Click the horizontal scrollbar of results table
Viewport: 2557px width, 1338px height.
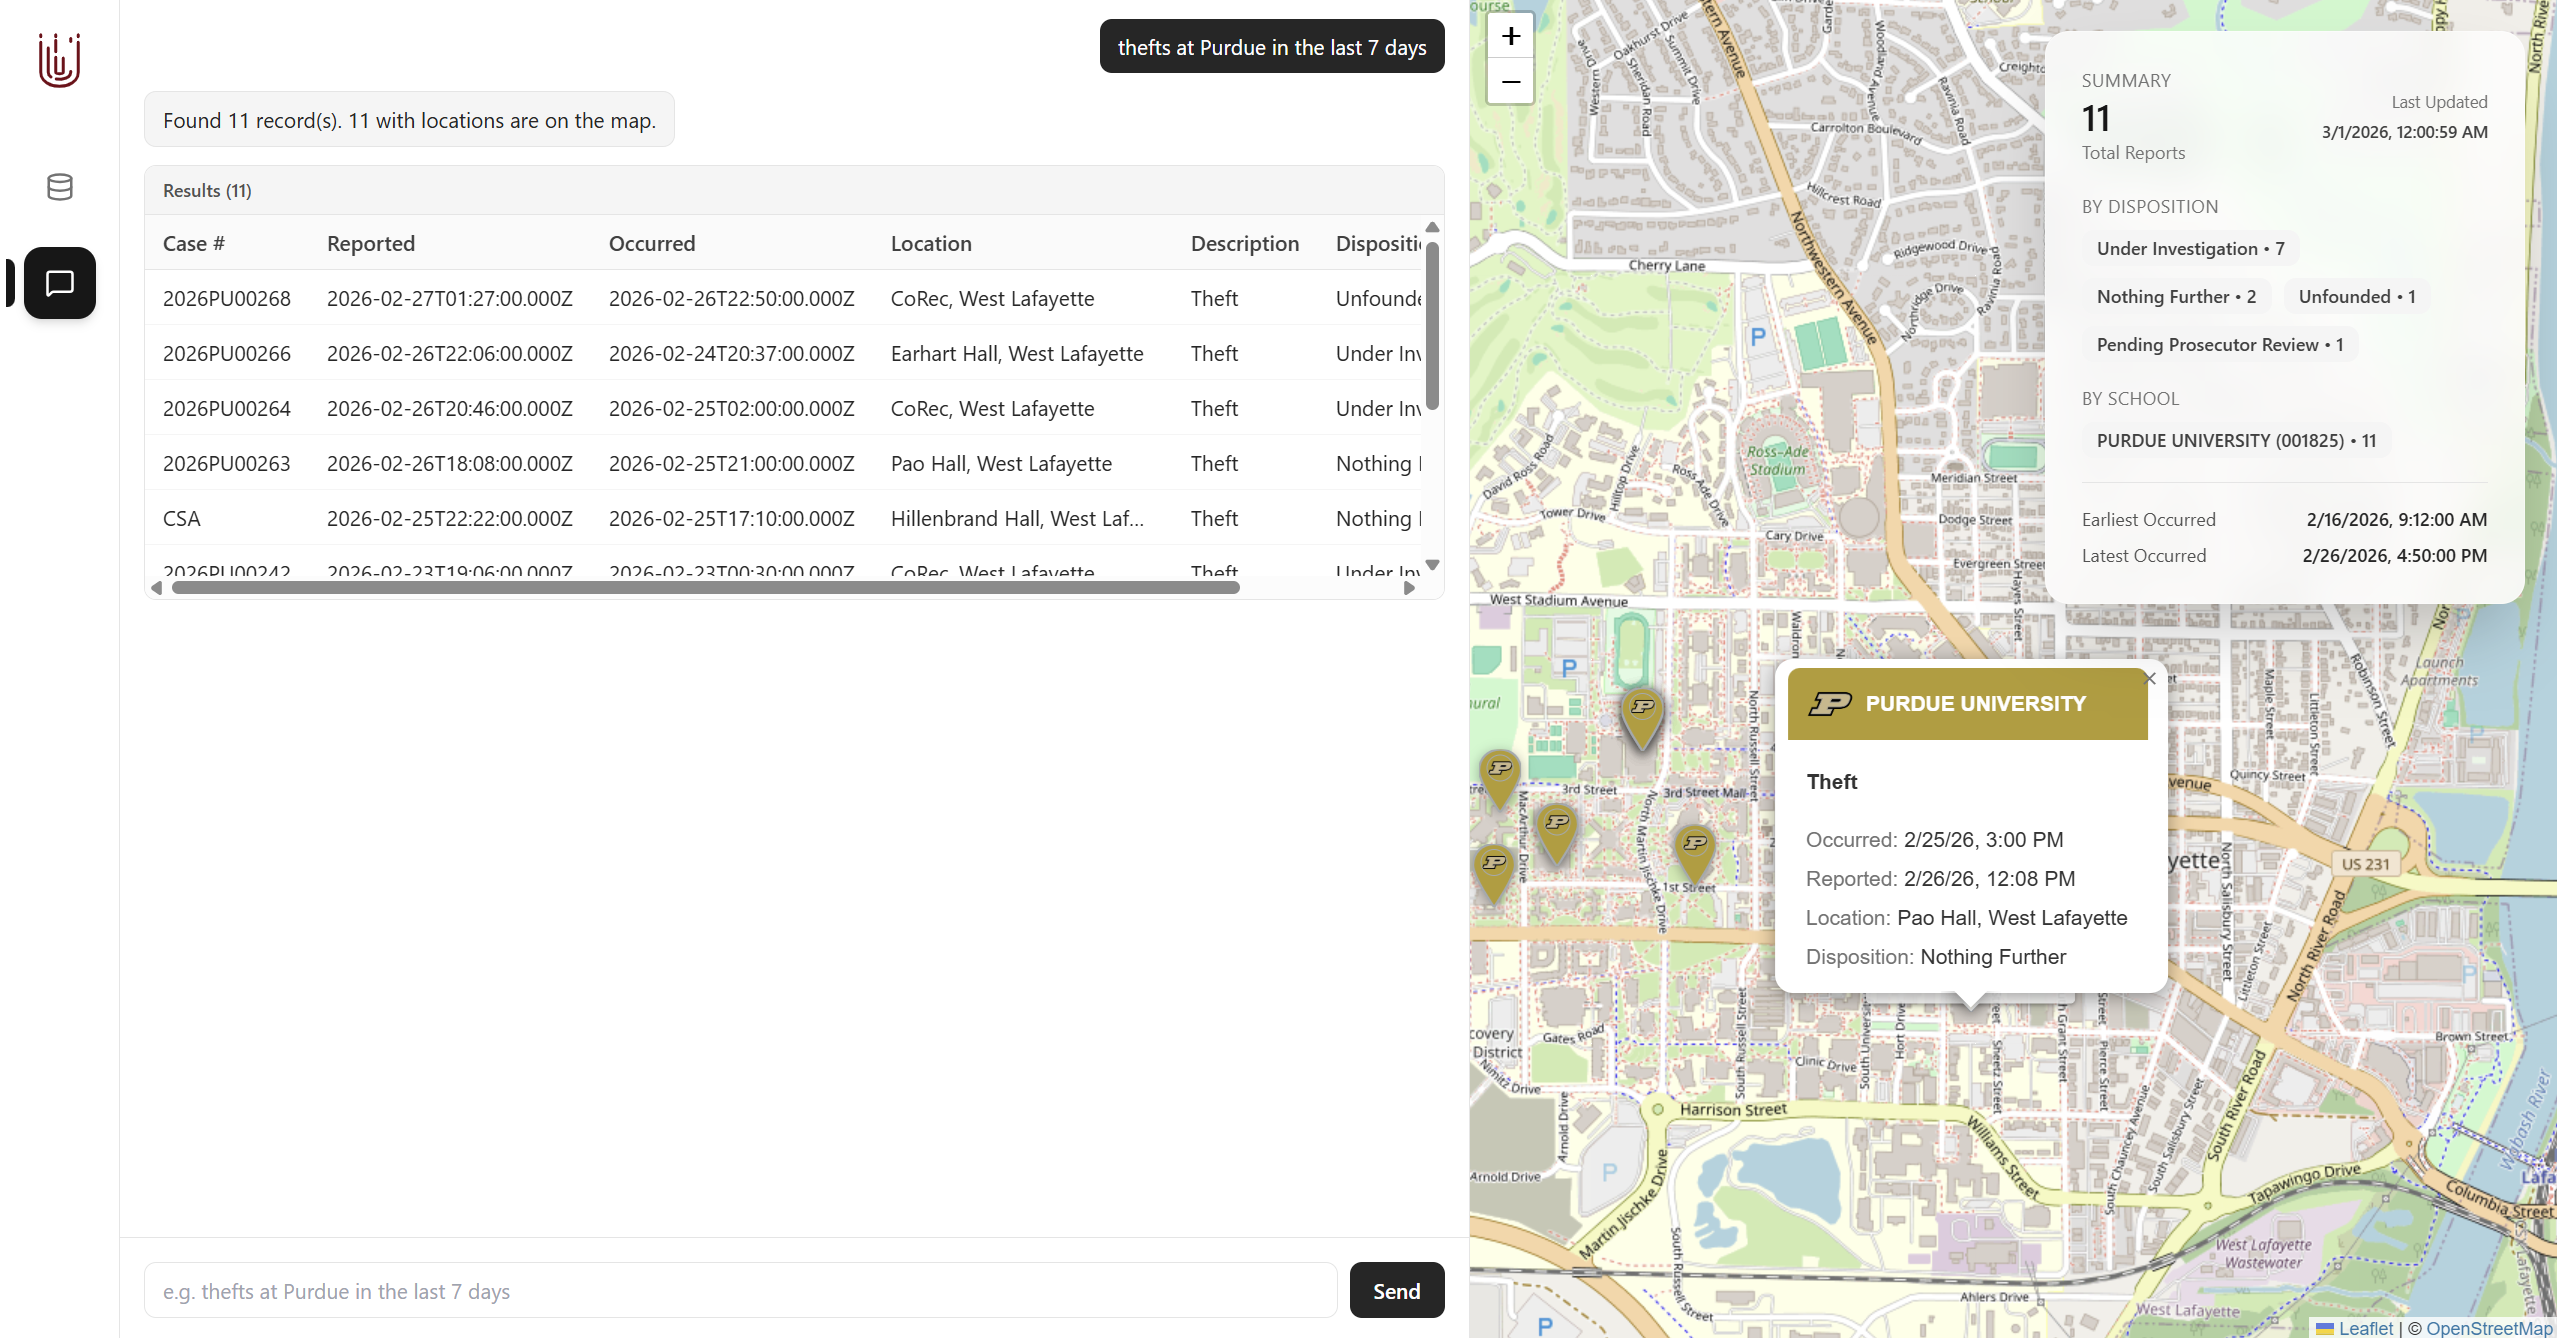coord(705,588)
